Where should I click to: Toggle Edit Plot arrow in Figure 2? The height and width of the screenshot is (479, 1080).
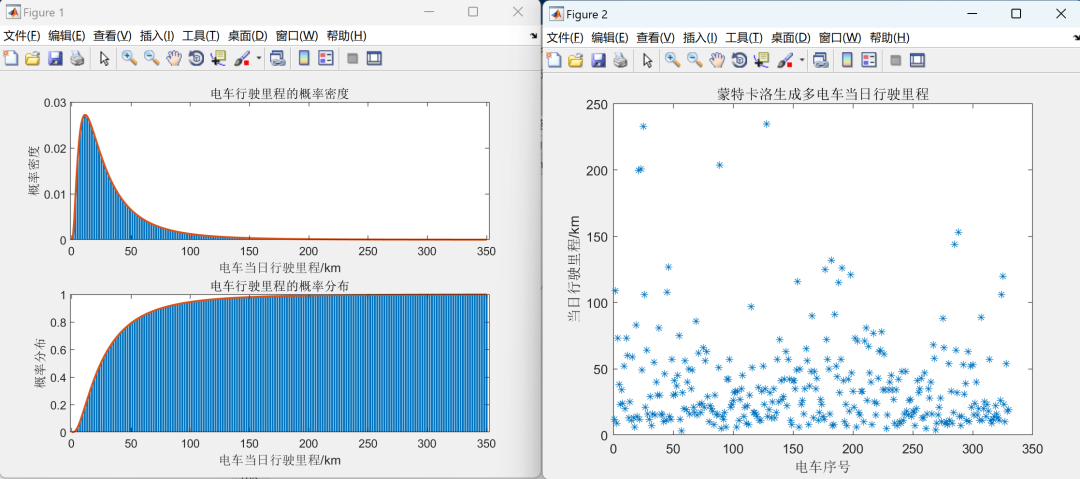point(647,61)
